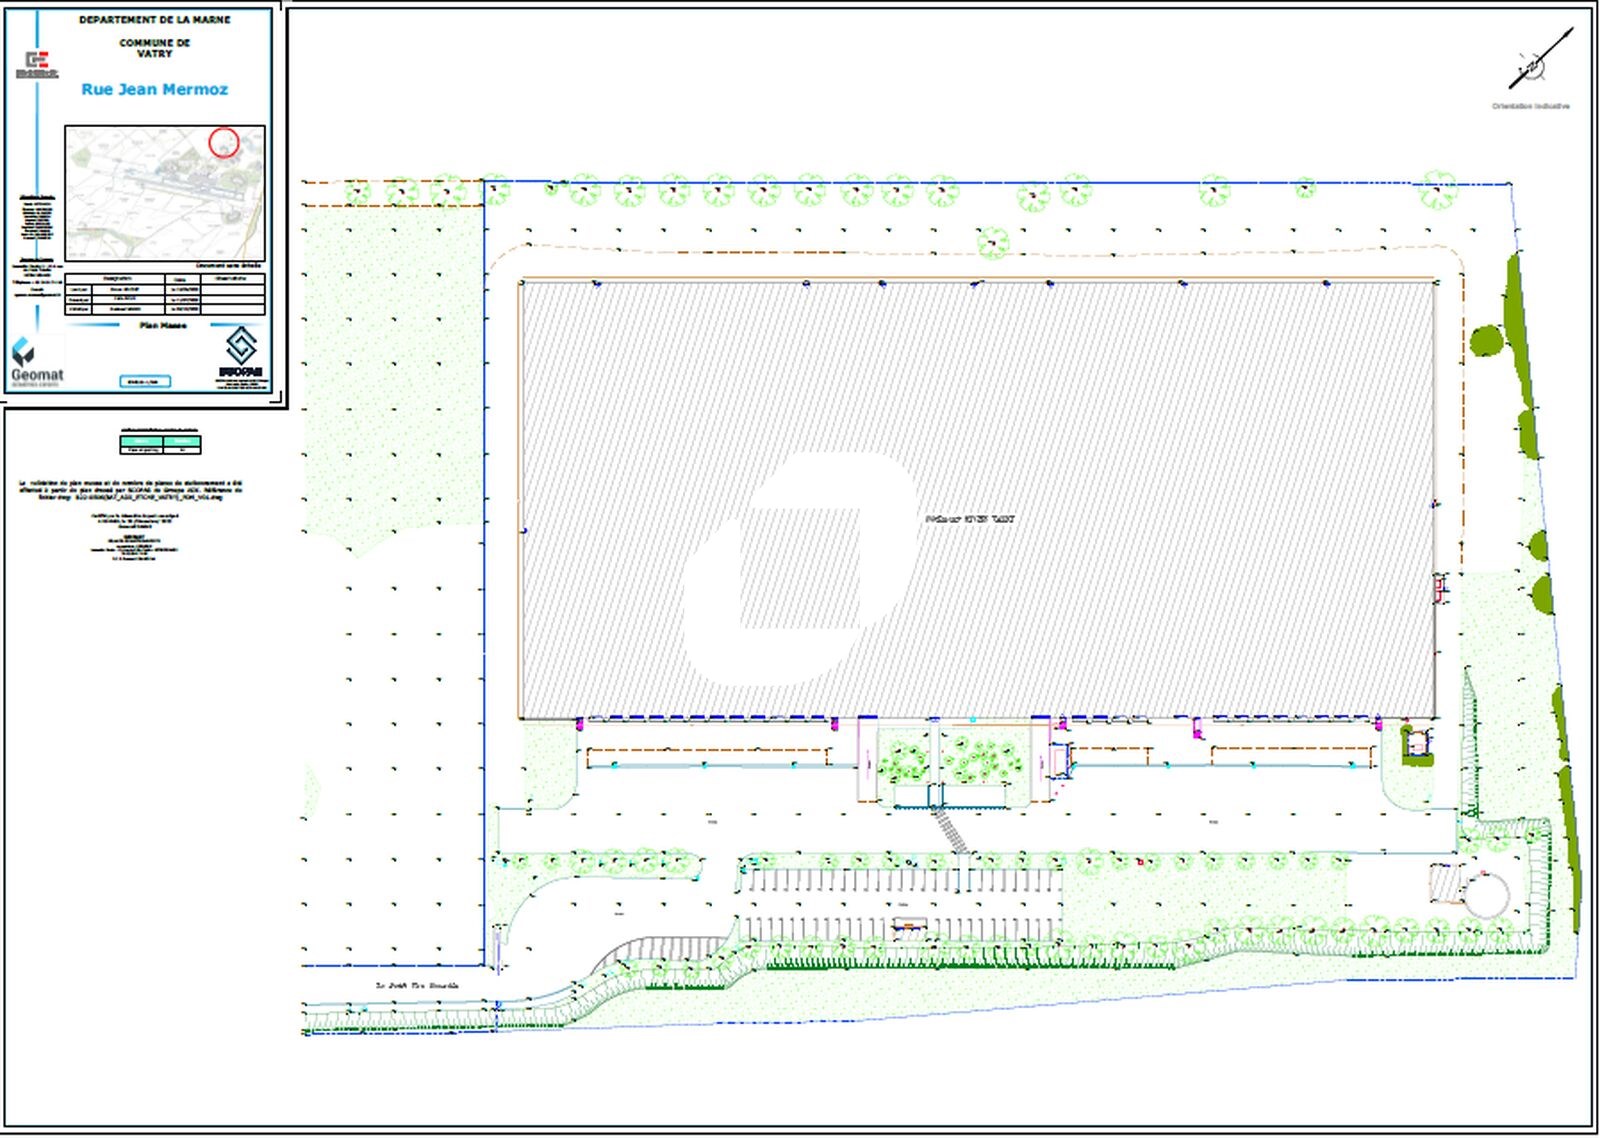Viewport: 1600px width, 1138px height.
Task: Click the building label text right of the roof logo
Action: pyautogui.click(x=969, y=519)
